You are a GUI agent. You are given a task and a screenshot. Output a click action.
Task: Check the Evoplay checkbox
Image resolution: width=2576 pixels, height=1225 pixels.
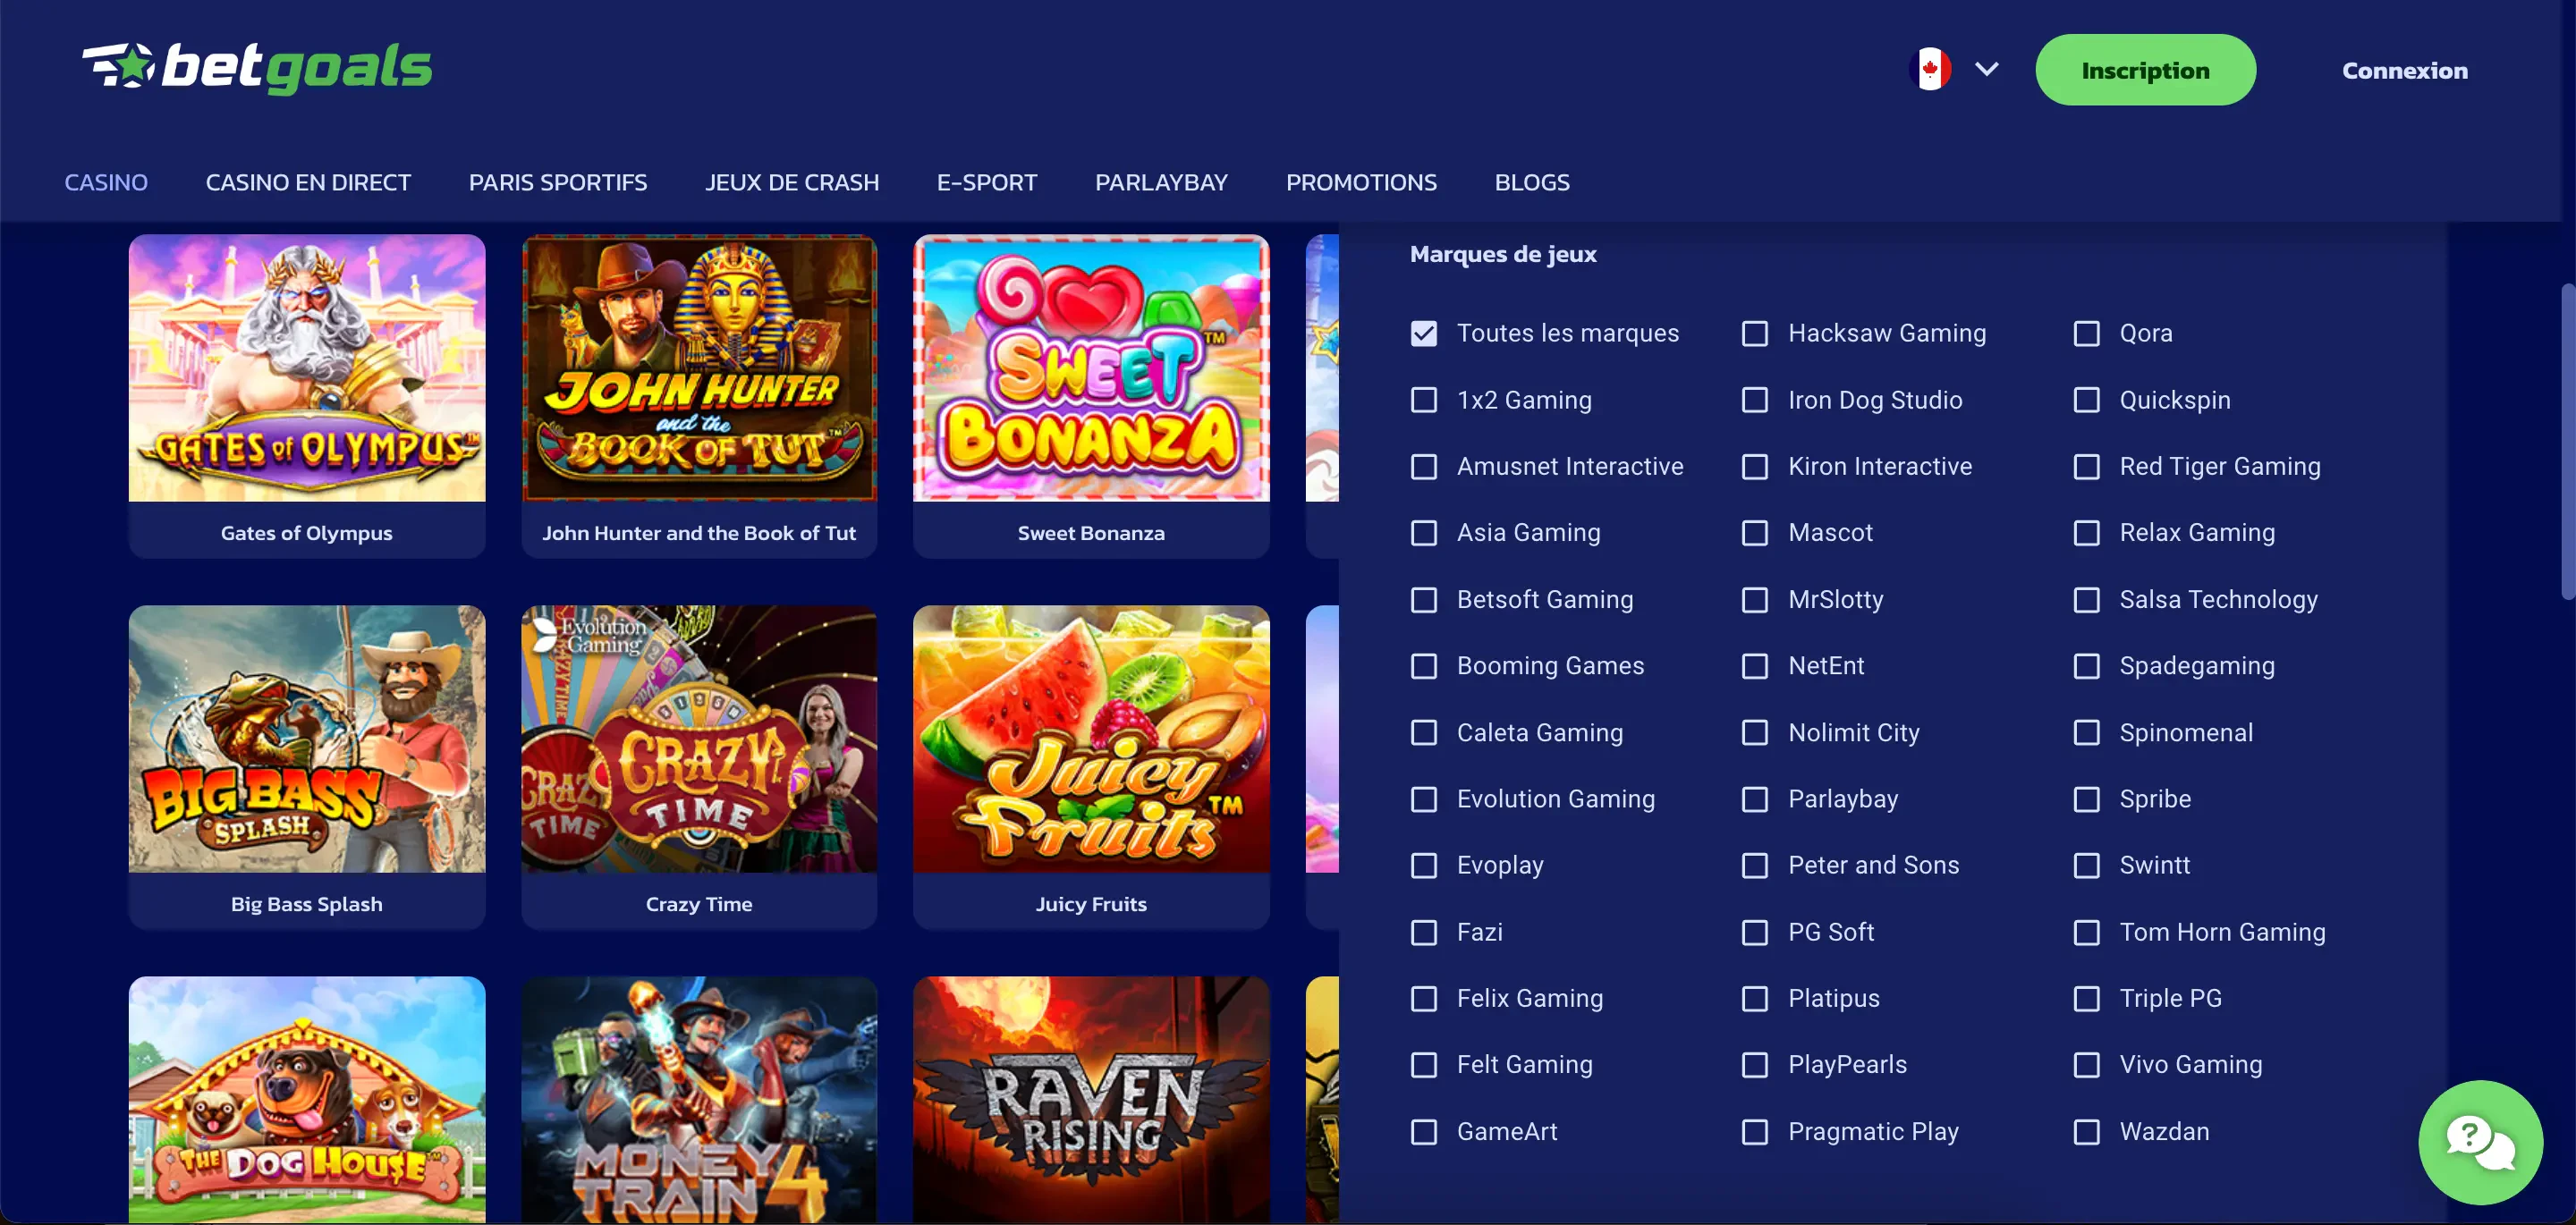[x=1424, y=866]
